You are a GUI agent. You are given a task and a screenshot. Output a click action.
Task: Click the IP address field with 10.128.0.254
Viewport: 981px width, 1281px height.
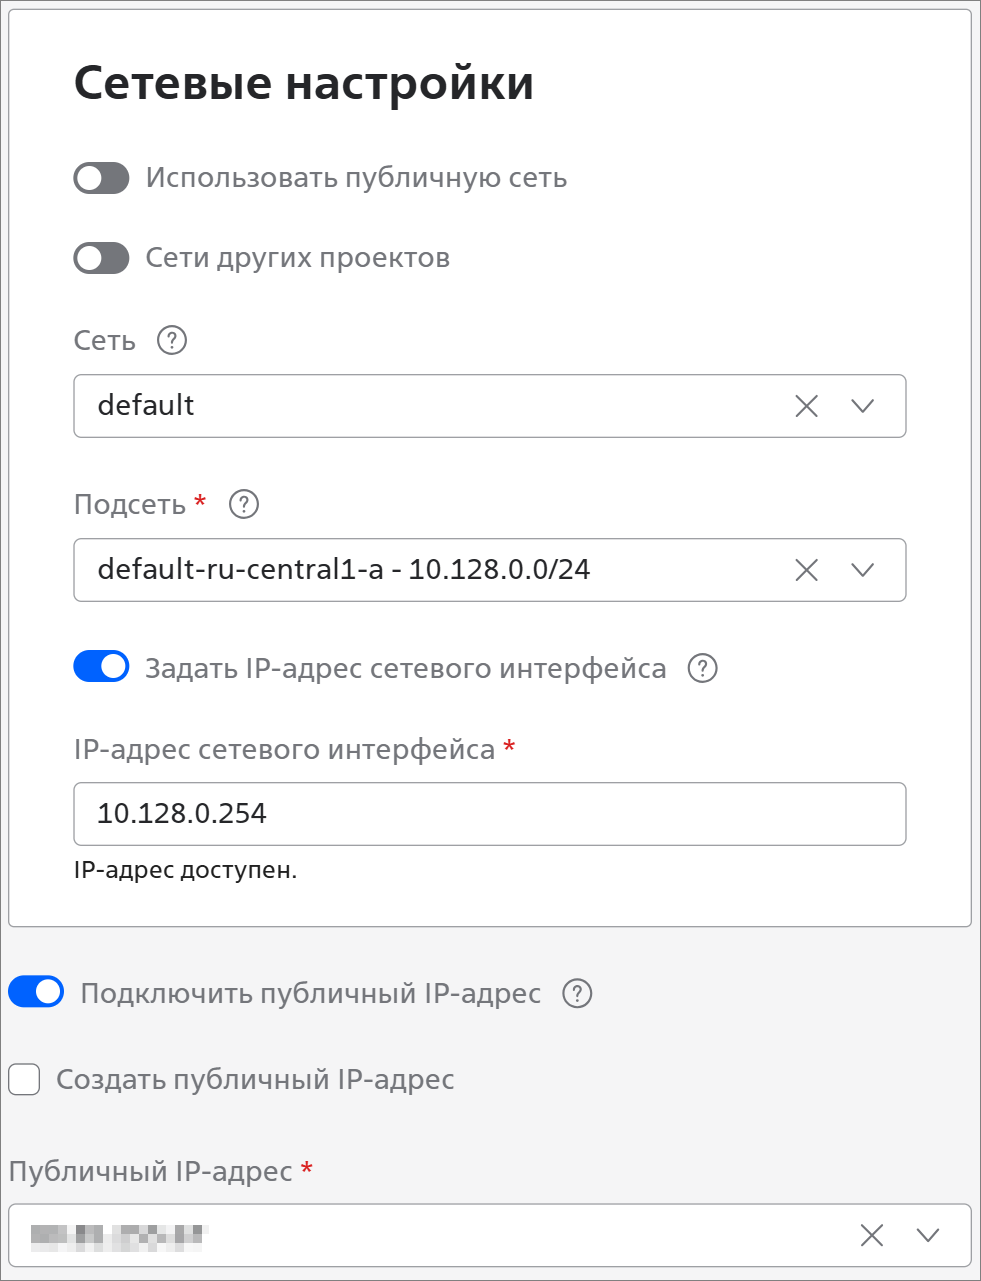(x=489, y=814)
